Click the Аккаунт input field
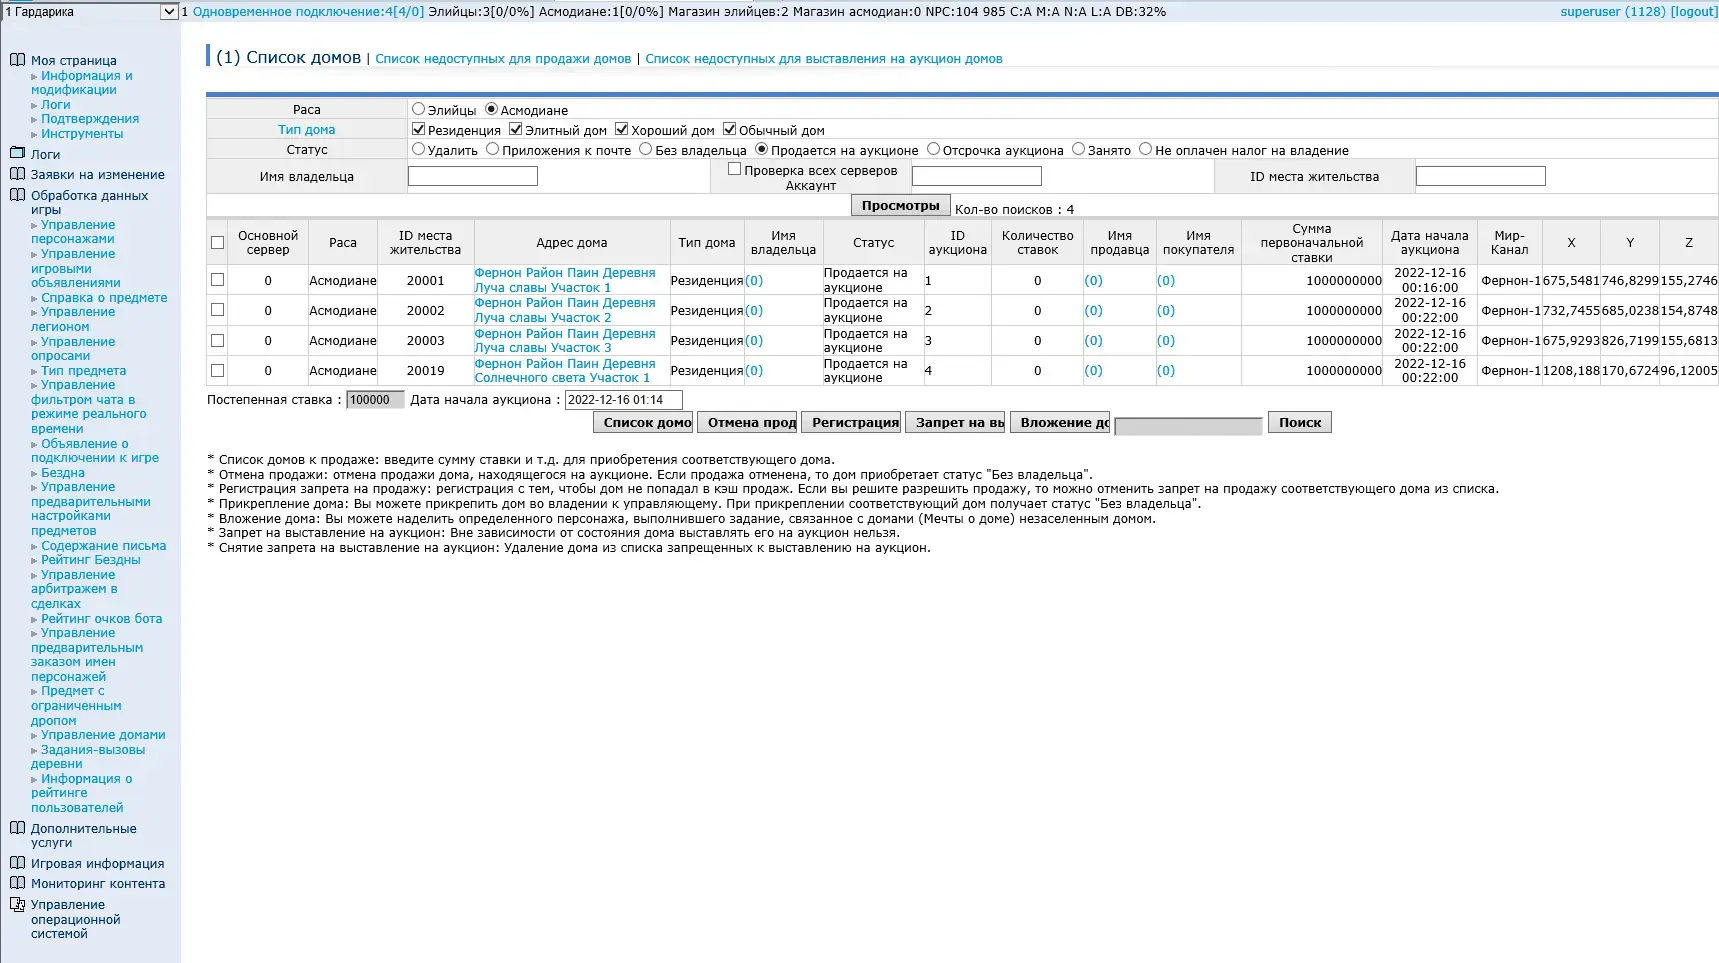 [977, 176]
